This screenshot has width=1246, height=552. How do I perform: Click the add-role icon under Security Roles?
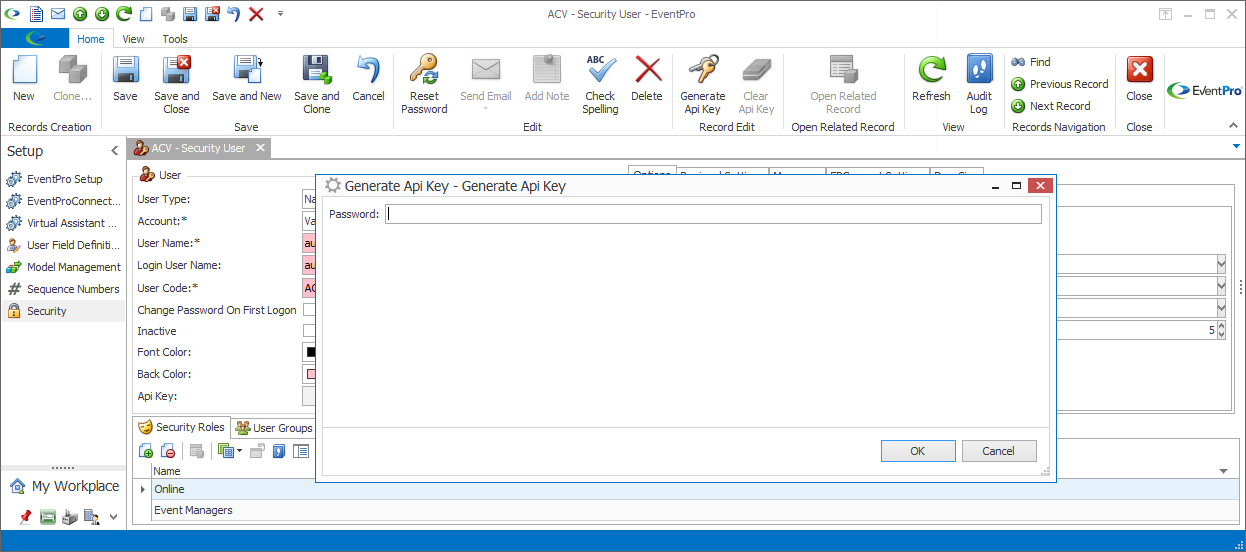(146, 452)
